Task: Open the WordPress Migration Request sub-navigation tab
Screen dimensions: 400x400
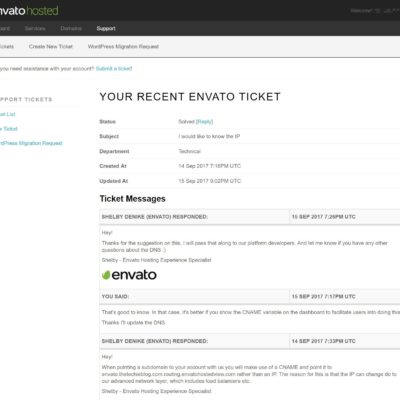Action: pos(123,47)
